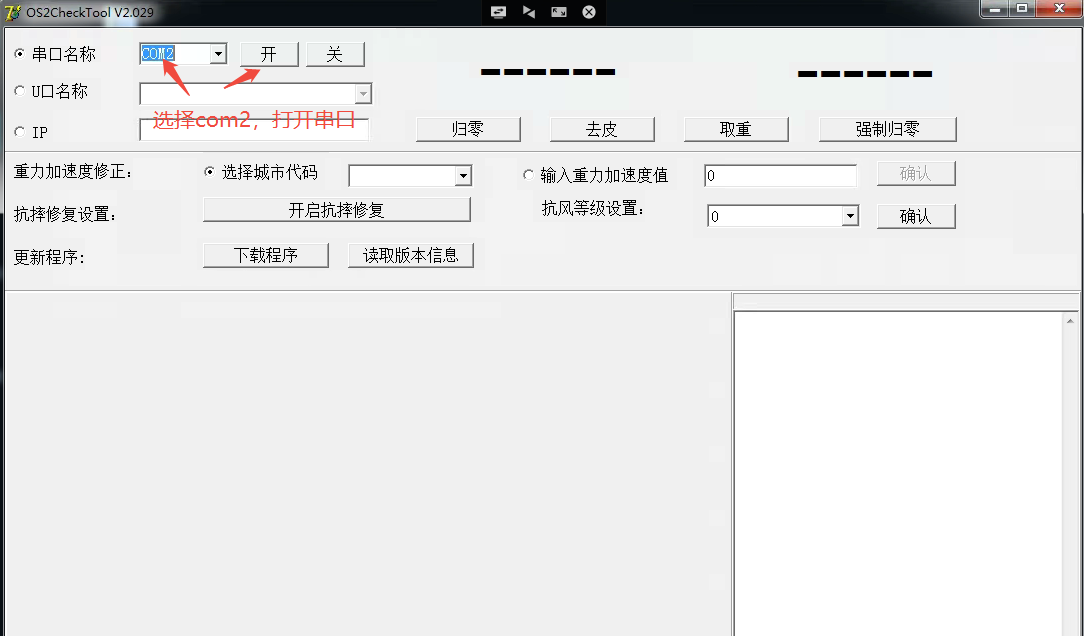Click the 抗摔修复设置 label
This screenshot has height=636, width=1084.
(x=66, y=214)
